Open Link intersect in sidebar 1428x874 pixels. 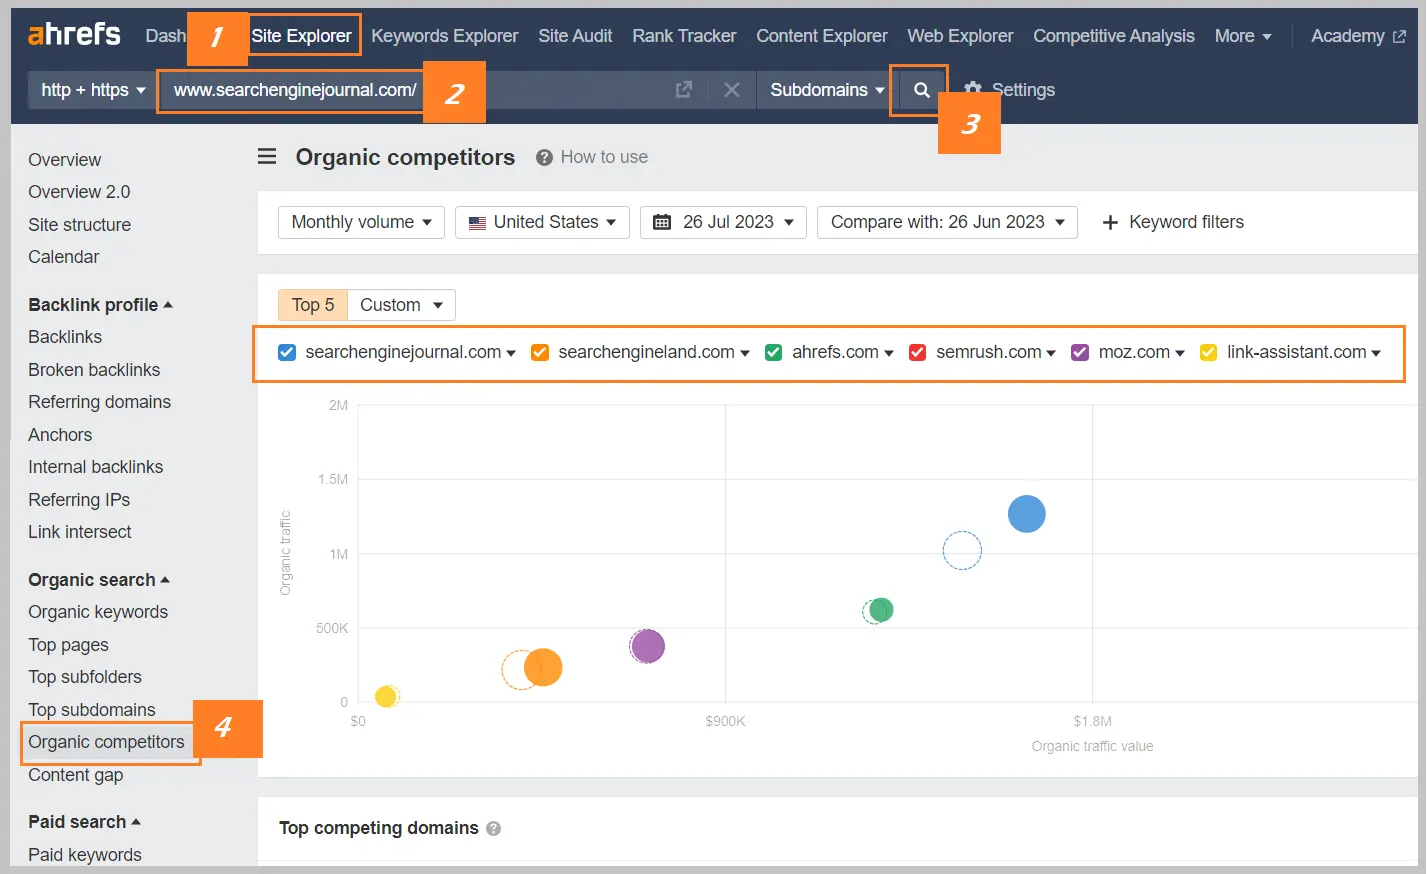tap(80, 532)
